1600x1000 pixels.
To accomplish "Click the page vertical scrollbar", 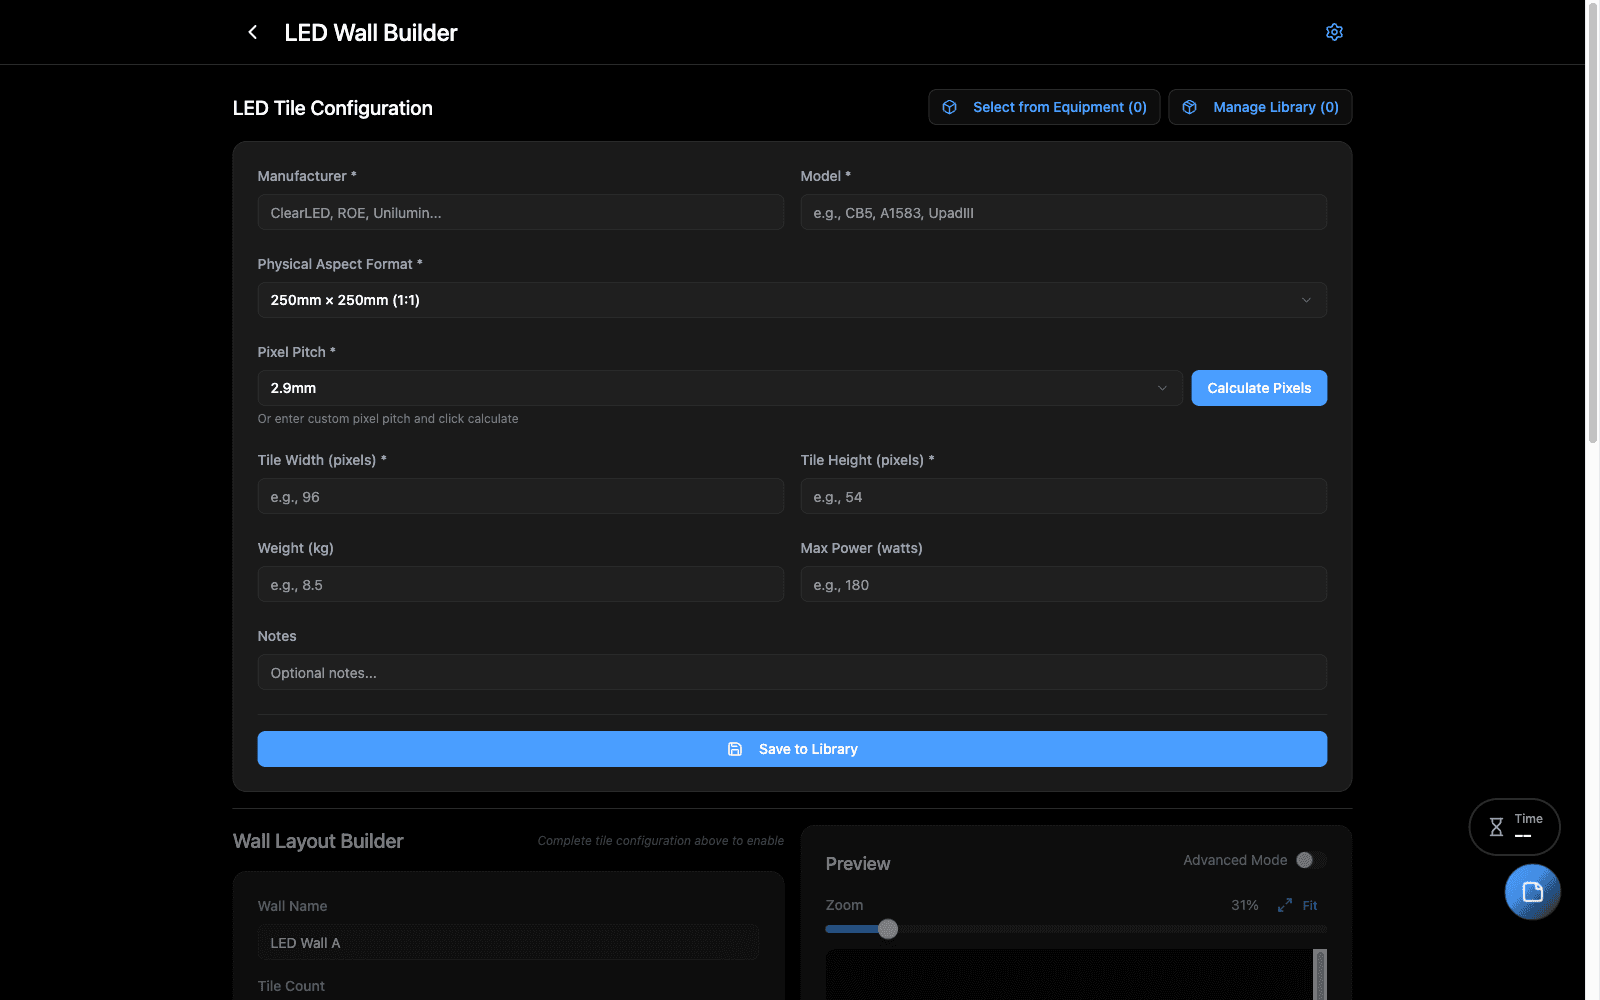I will pyautogui.click(x=1593, y=222).
